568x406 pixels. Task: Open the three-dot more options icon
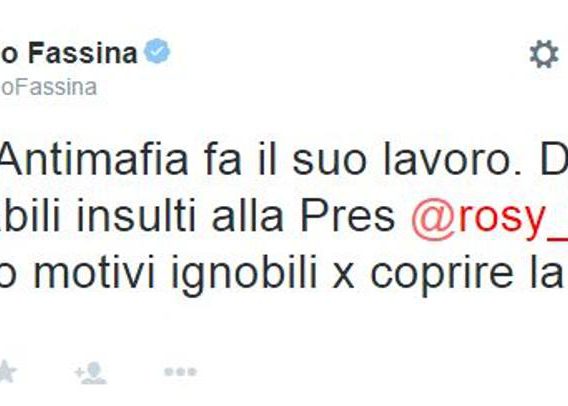click(x=180, y=372)
